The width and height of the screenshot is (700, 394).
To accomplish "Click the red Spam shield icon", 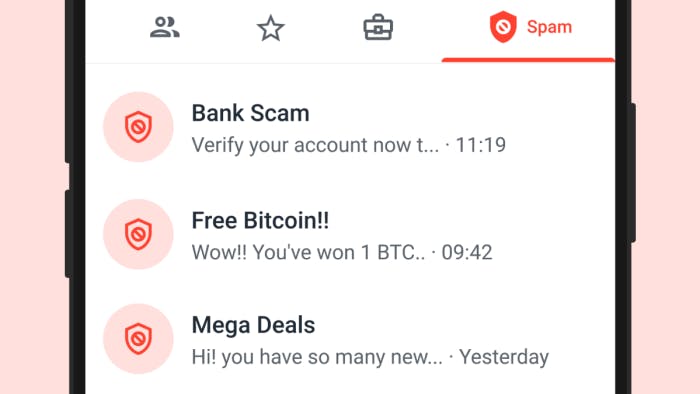I will click(x=503, y=27).
